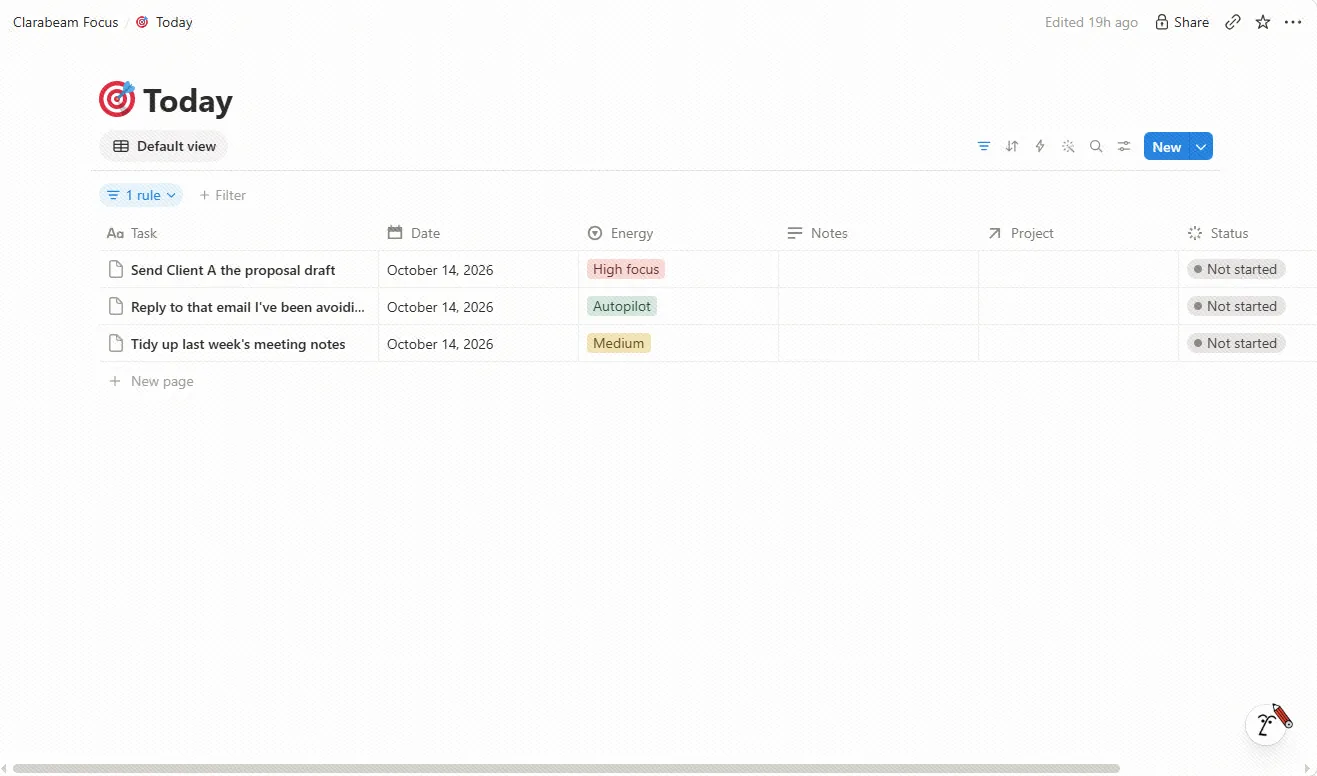Click the filter icon in database toolbar
Screen dimensions: 1317x776
pos(984,147)
